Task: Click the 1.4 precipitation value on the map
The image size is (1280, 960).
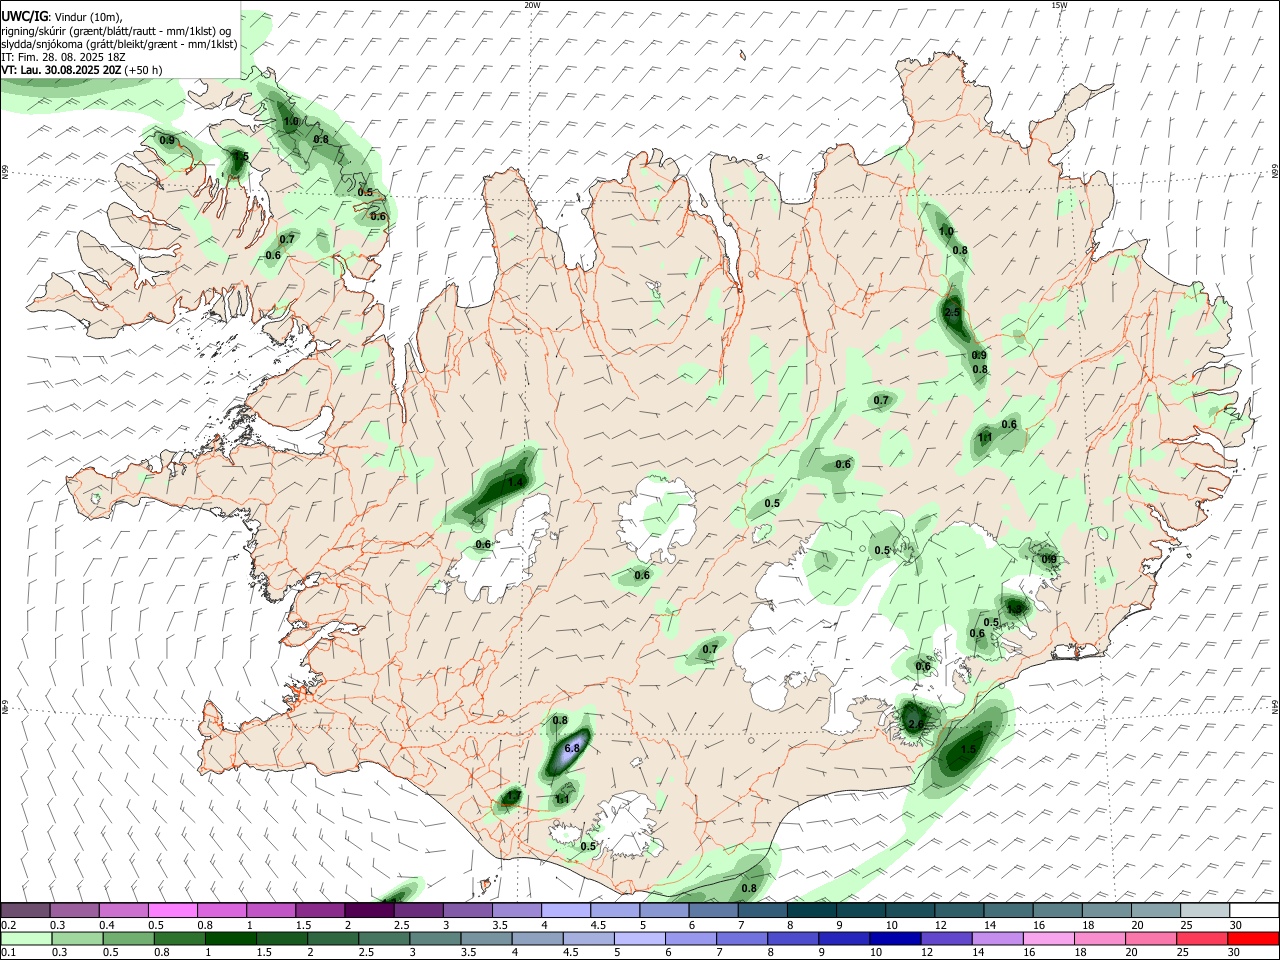Action: pos(516,482)
